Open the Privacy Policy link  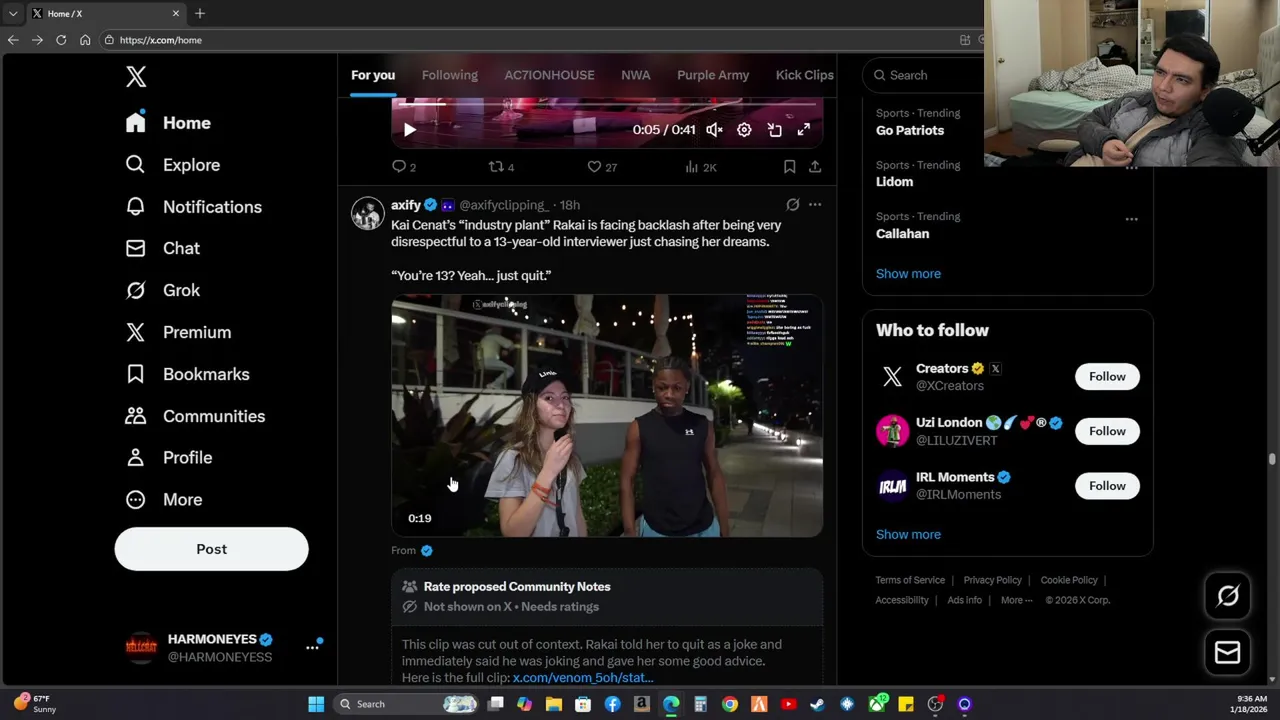(x=992, y=580)
